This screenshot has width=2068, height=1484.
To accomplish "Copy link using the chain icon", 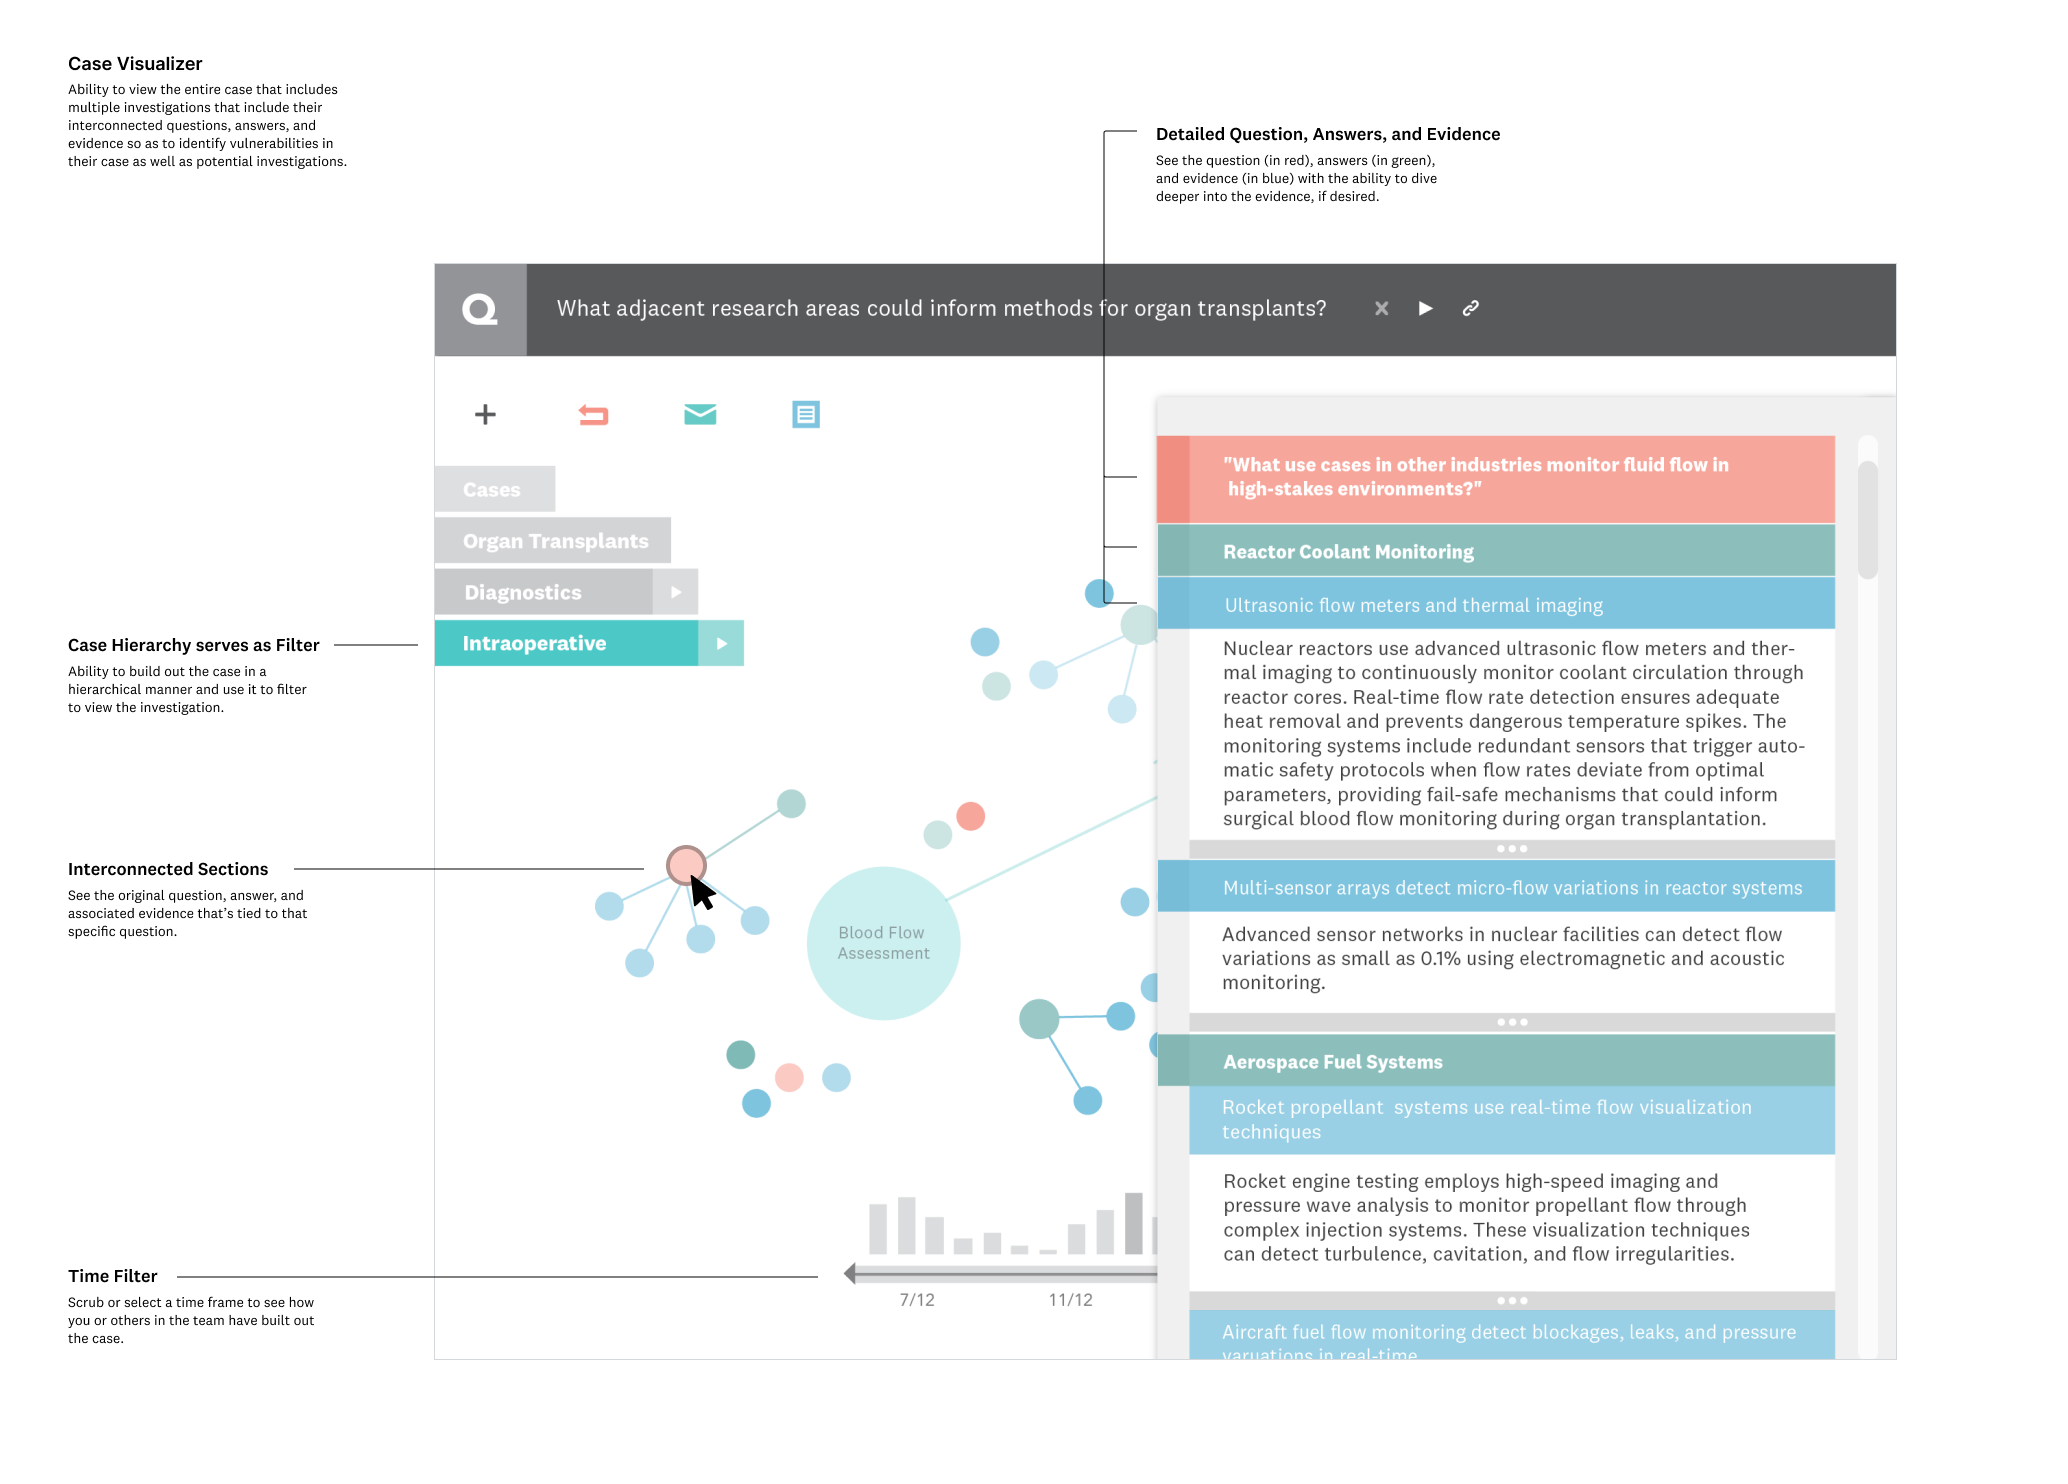I will pos(1470,308).
